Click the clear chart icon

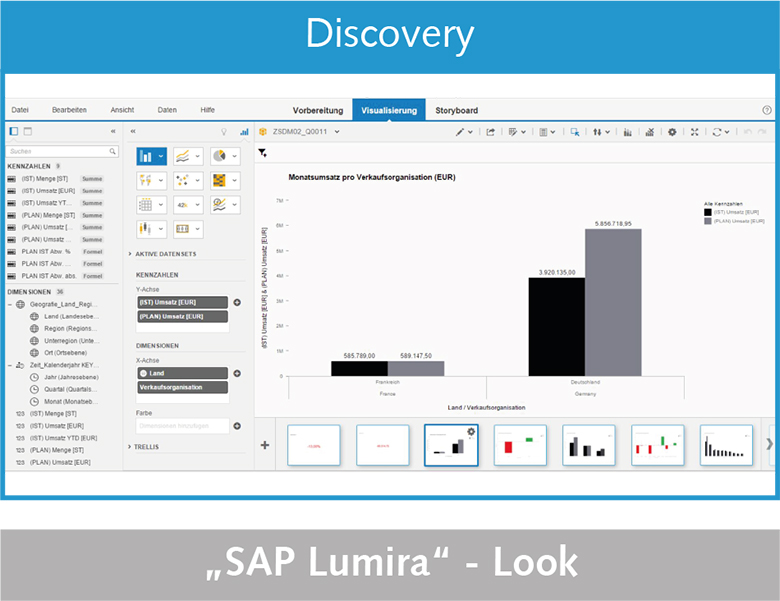[650, 132]
